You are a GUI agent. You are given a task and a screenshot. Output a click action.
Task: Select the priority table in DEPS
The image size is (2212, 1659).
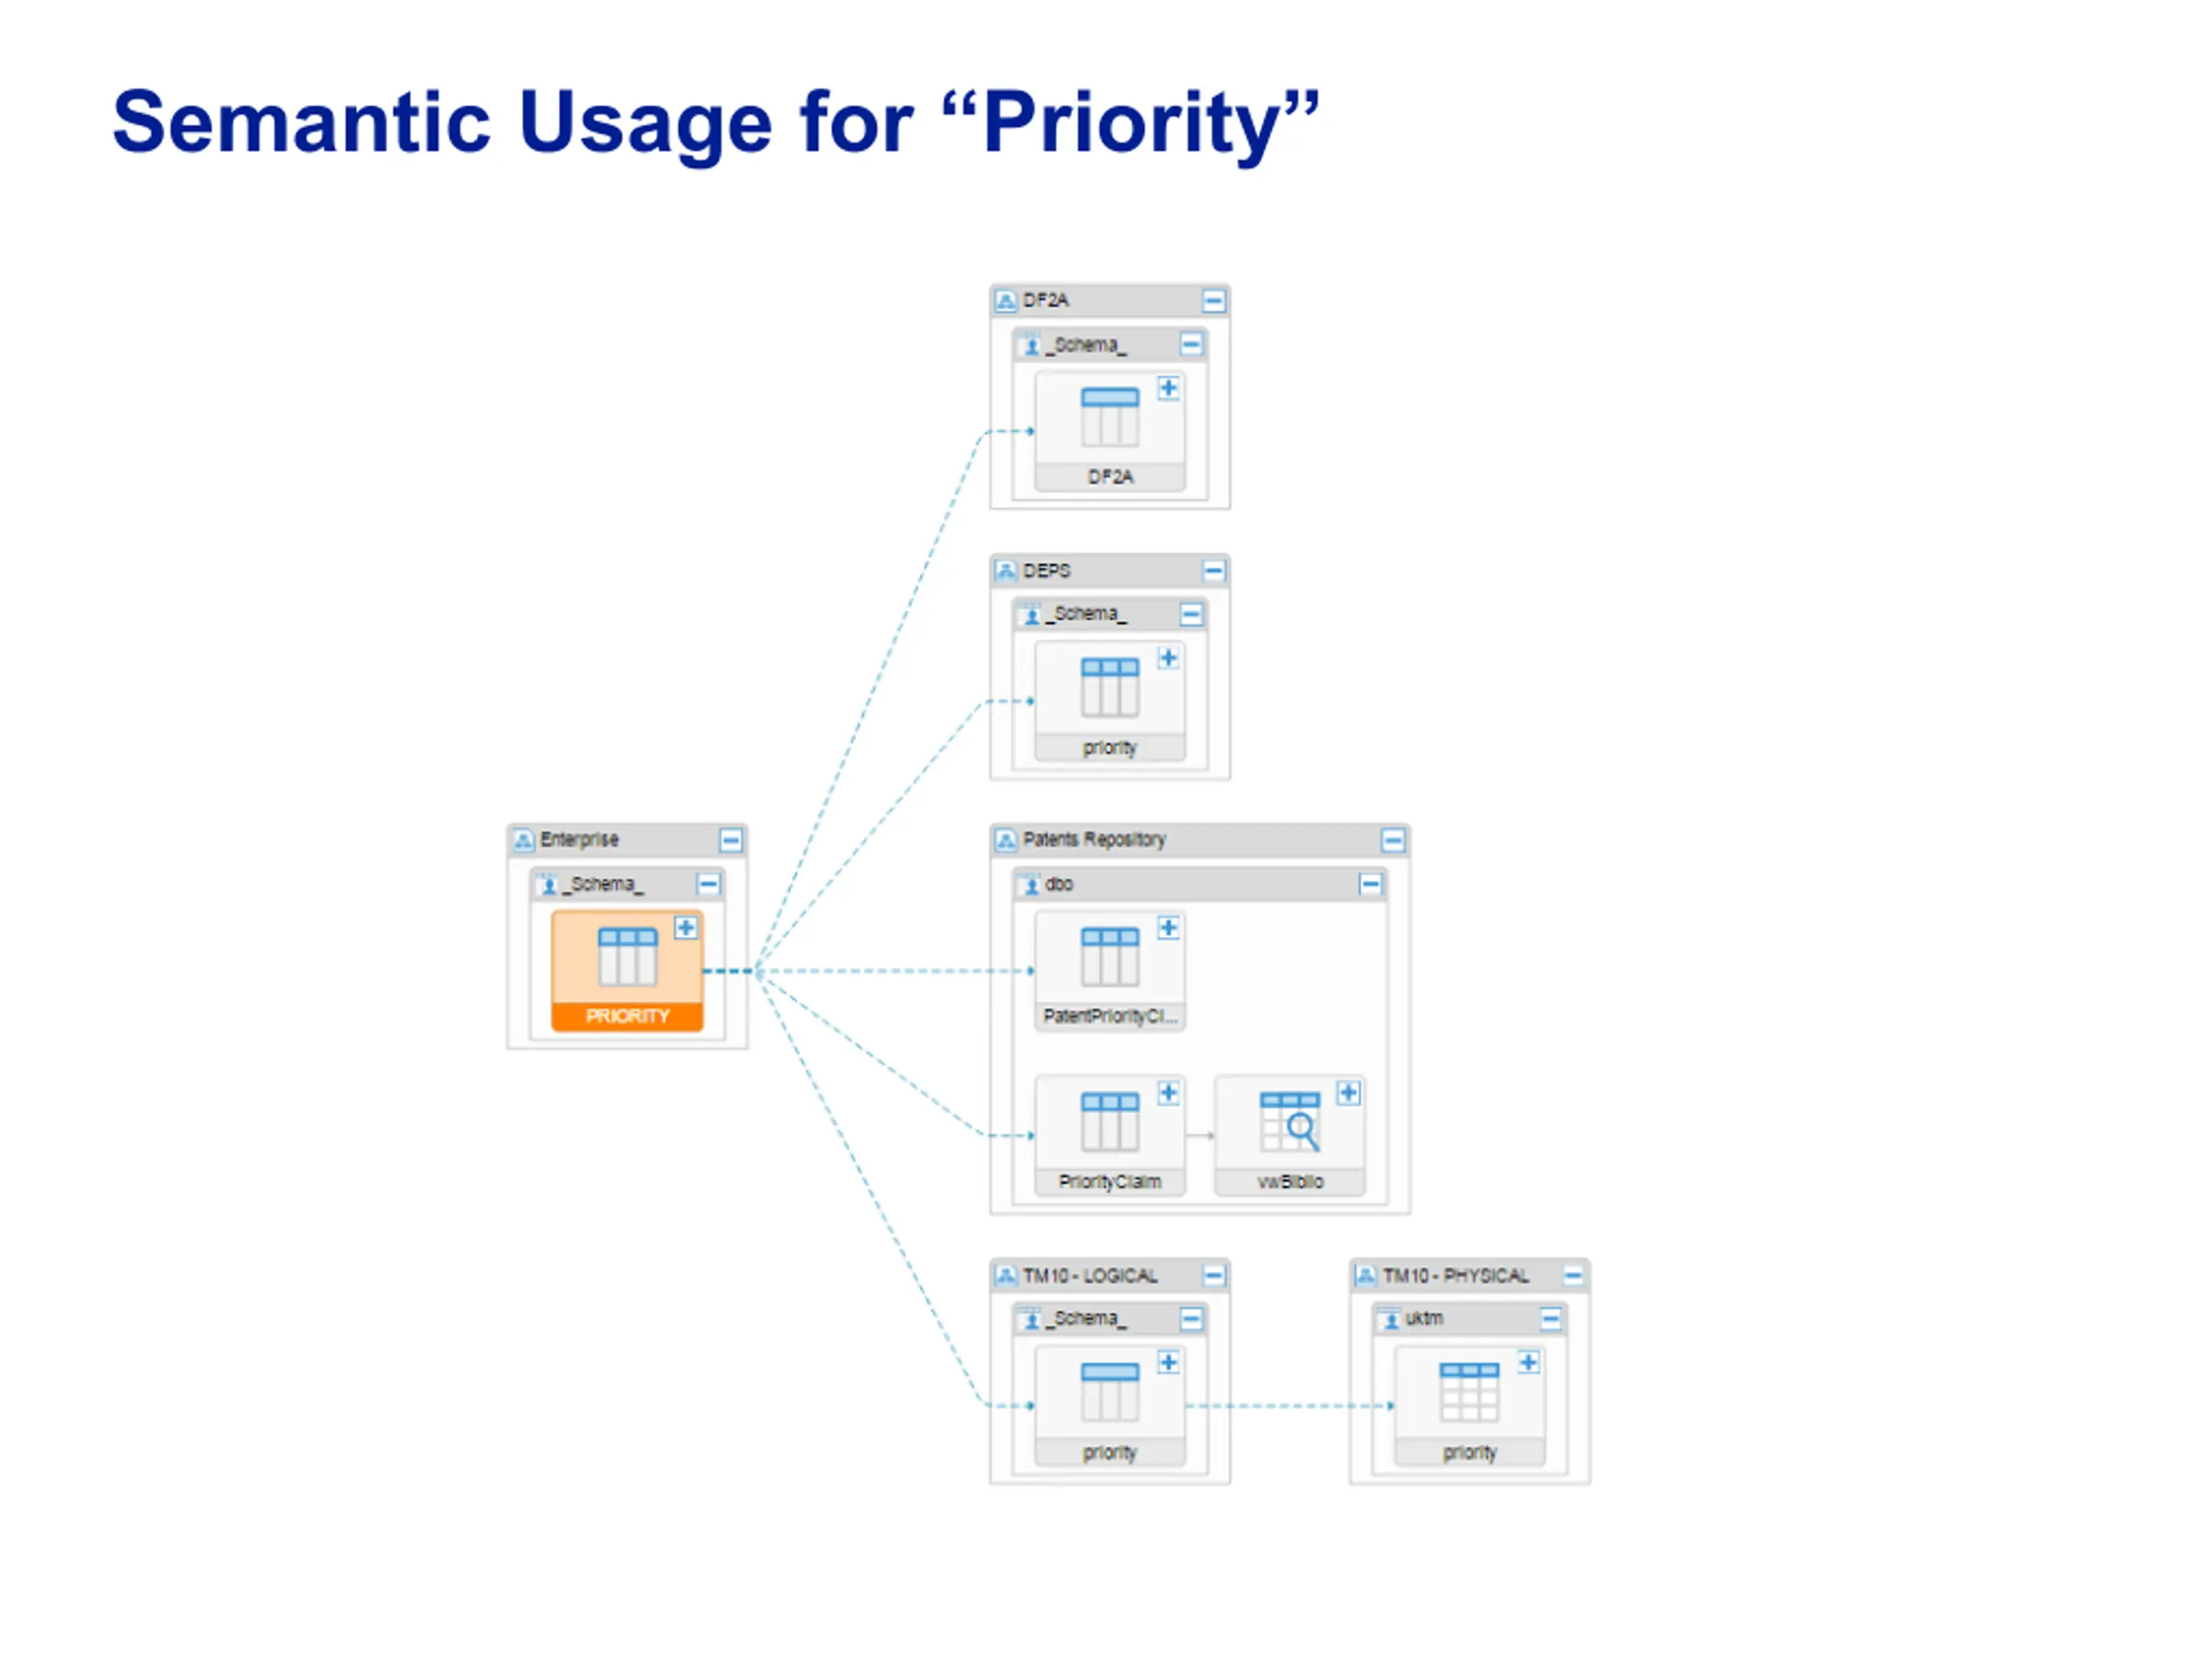(1109, 701)
